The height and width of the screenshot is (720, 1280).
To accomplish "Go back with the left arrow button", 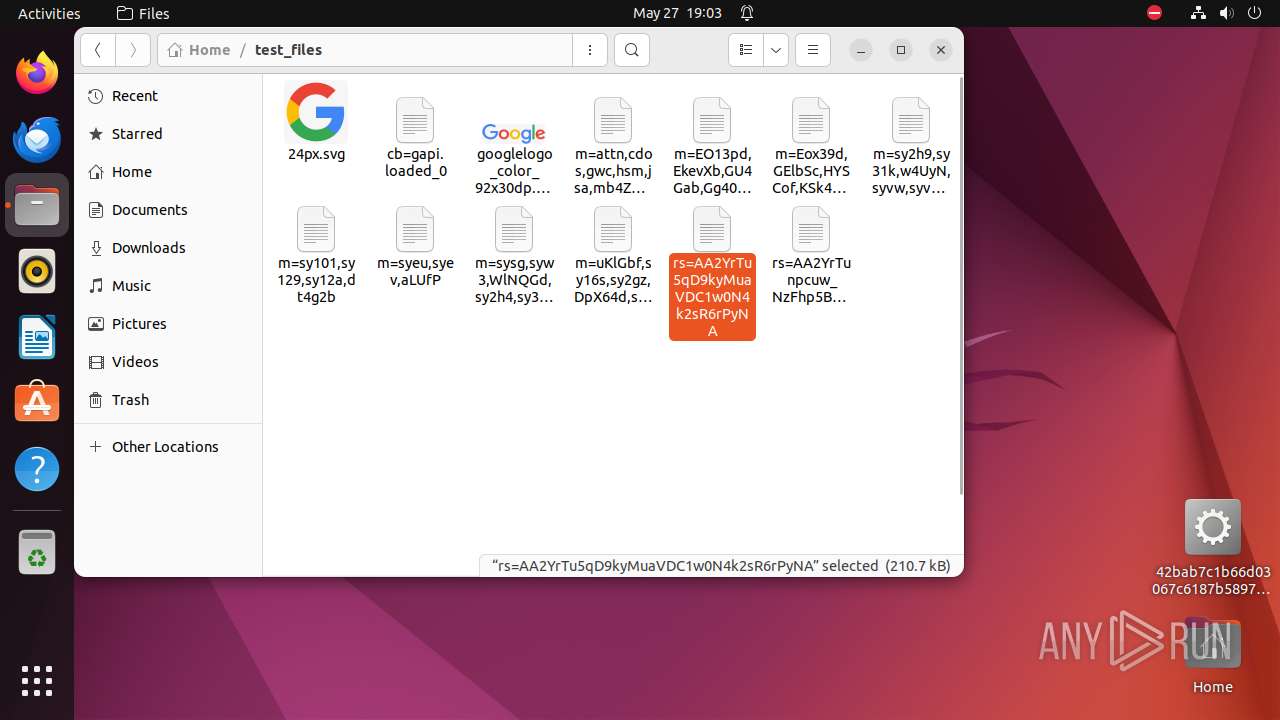I will pyautogui.click(x=98, y=50).
